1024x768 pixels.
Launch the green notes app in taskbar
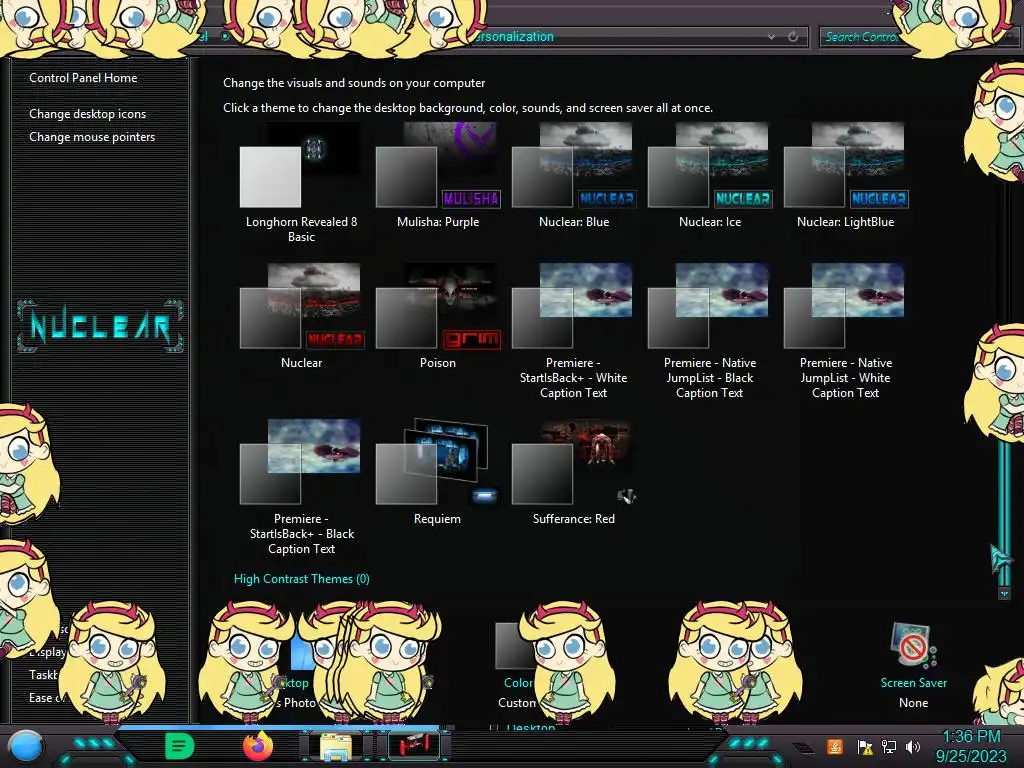point(180,746)
